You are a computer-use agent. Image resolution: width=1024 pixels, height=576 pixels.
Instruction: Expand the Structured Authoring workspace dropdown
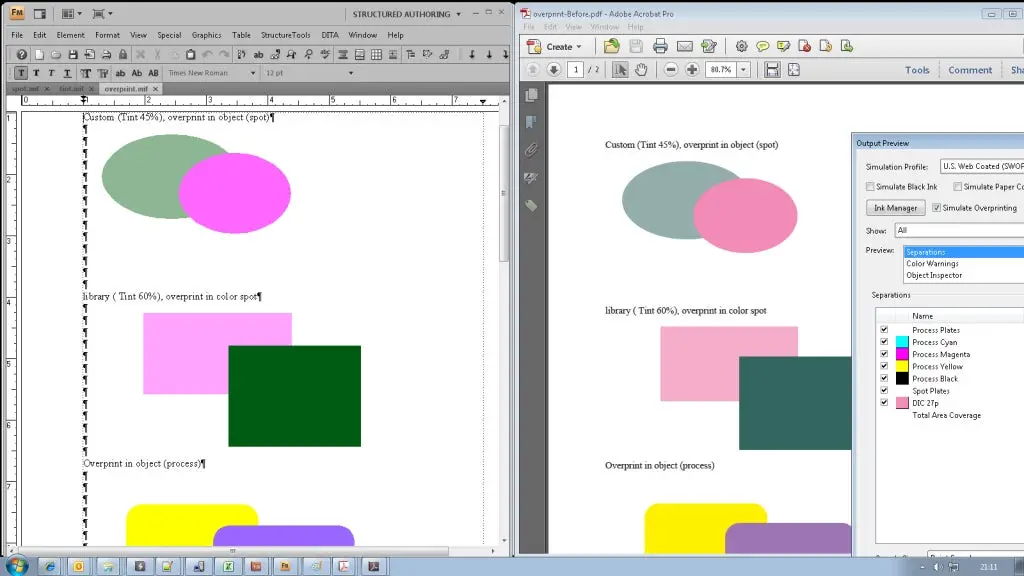tap(458, 14)
